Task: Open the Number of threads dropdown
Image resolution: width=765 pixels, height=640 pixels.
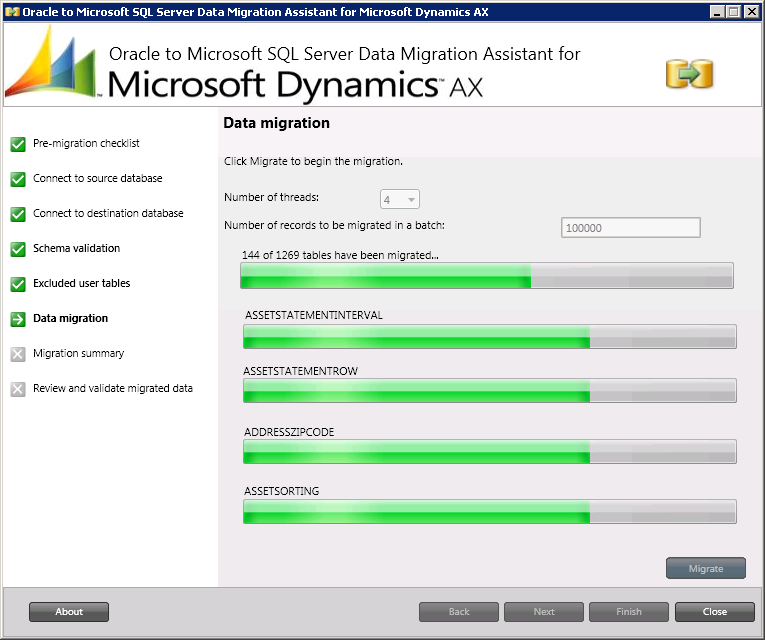Action: tap(400, 200)
